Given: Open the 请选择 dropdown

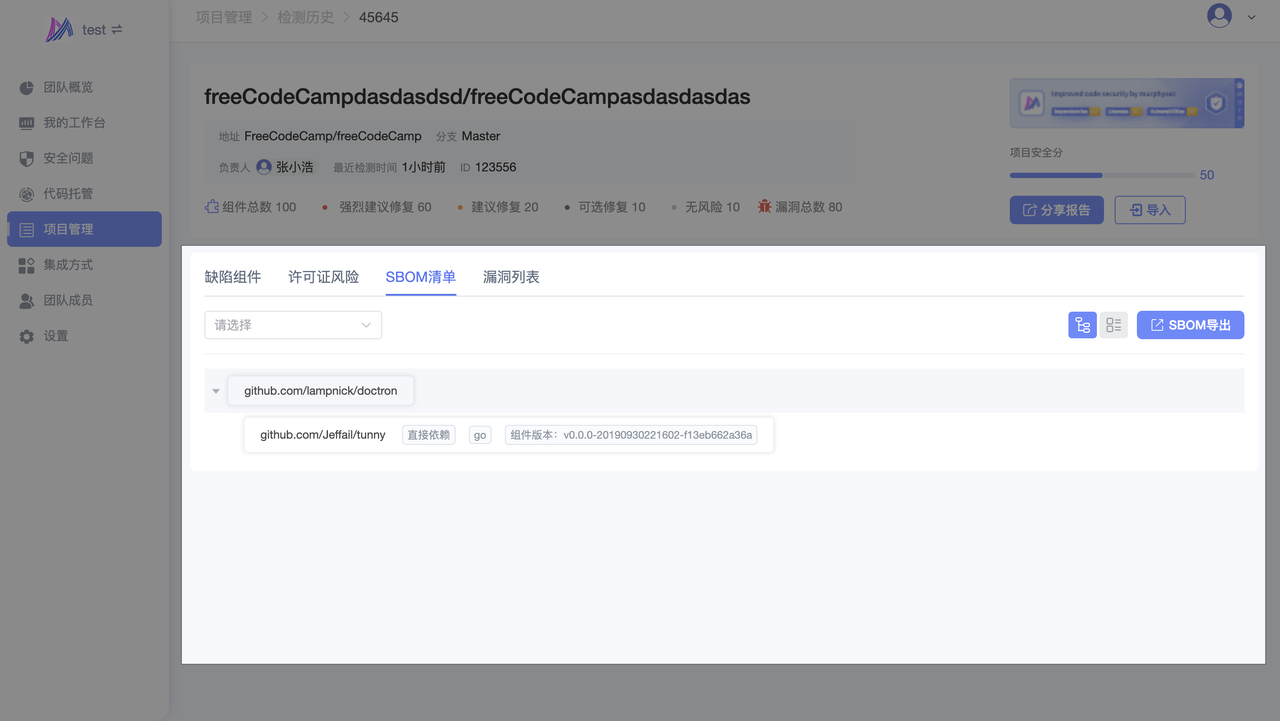Looking at the screenshot, I should [x=293, y=325].
